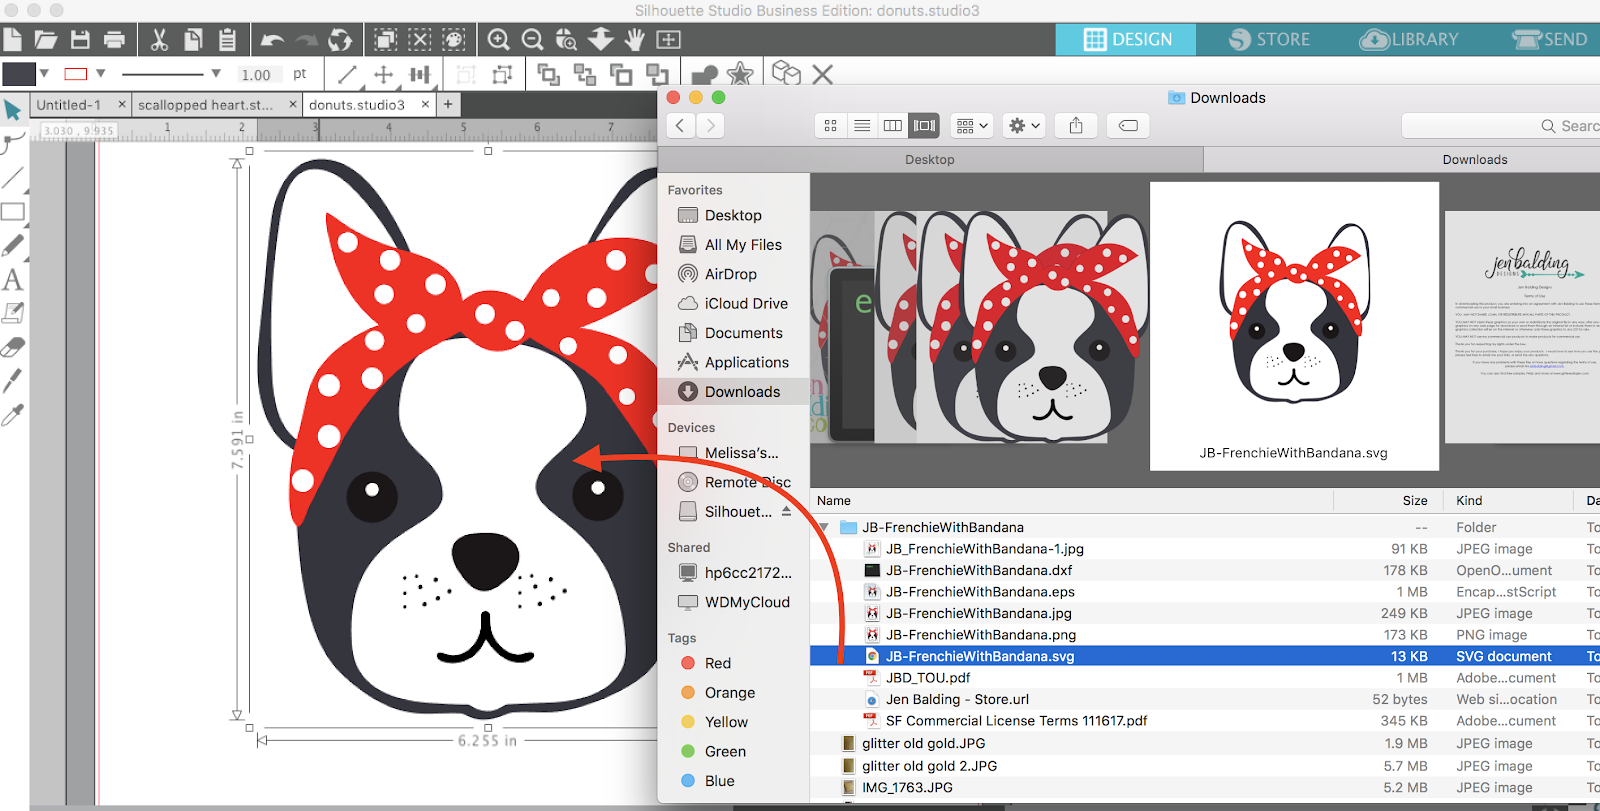The width and height of the screenshot is (1600, 811).
Task: Select JBD_TOU.pdf file row
Action: click(1205, 678)
